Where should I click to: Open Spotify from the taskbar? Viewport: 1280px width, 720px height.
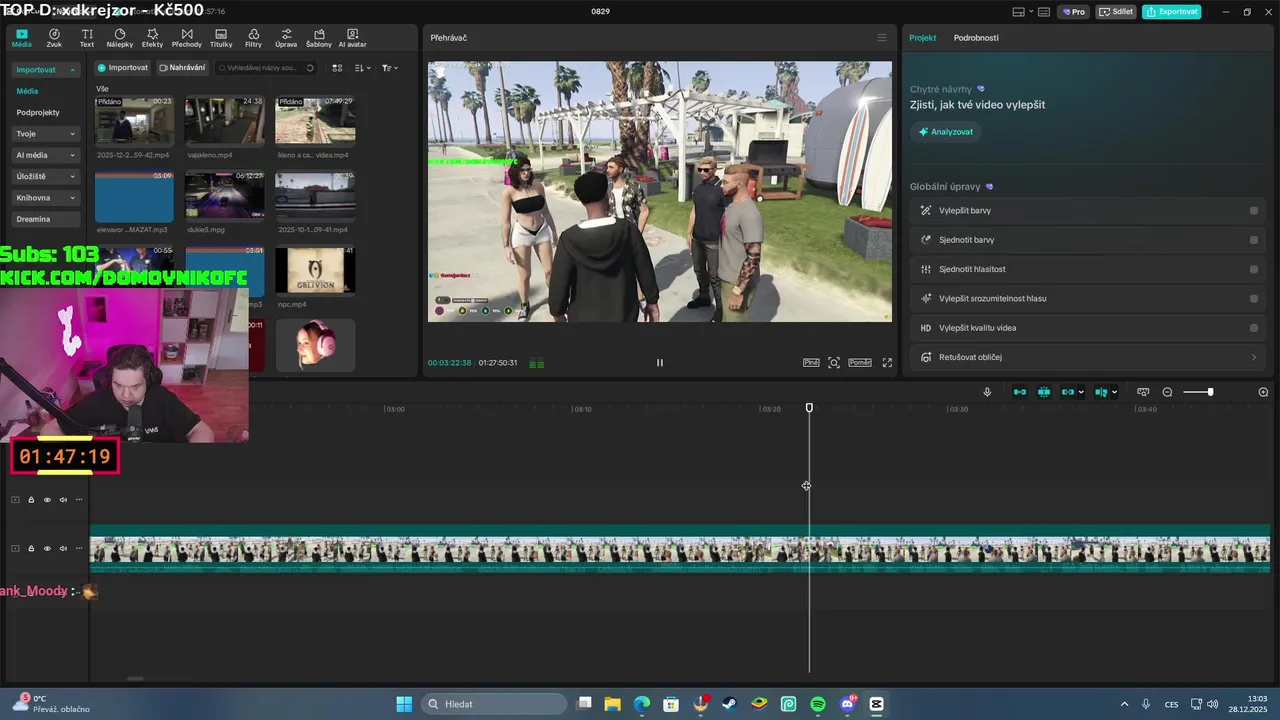(x=818, y=704)
